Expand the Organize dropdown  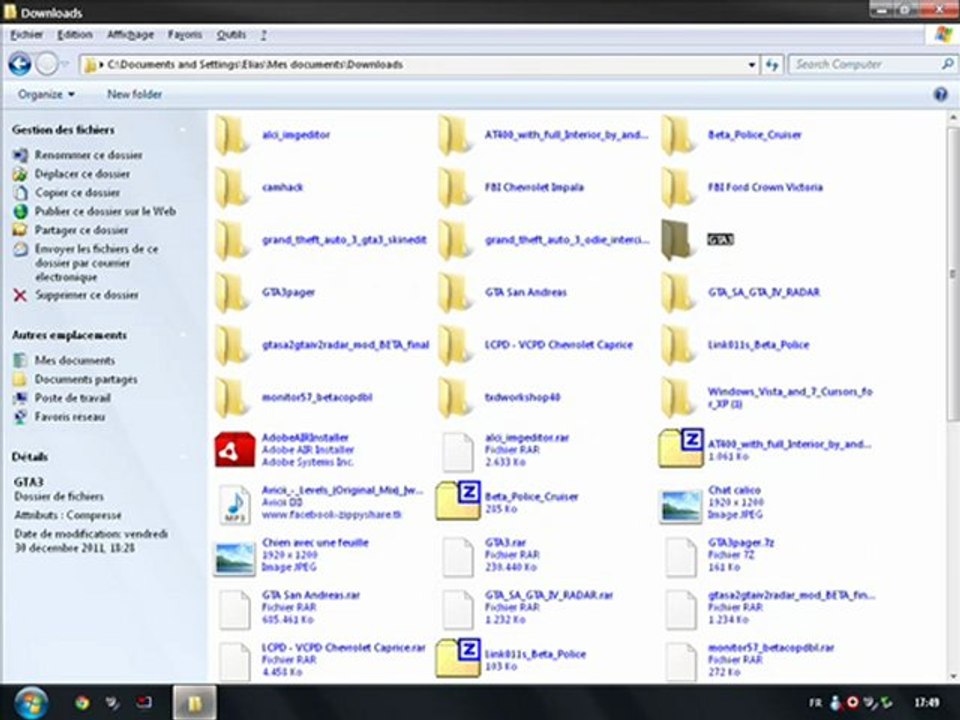[x=46, y=94]
